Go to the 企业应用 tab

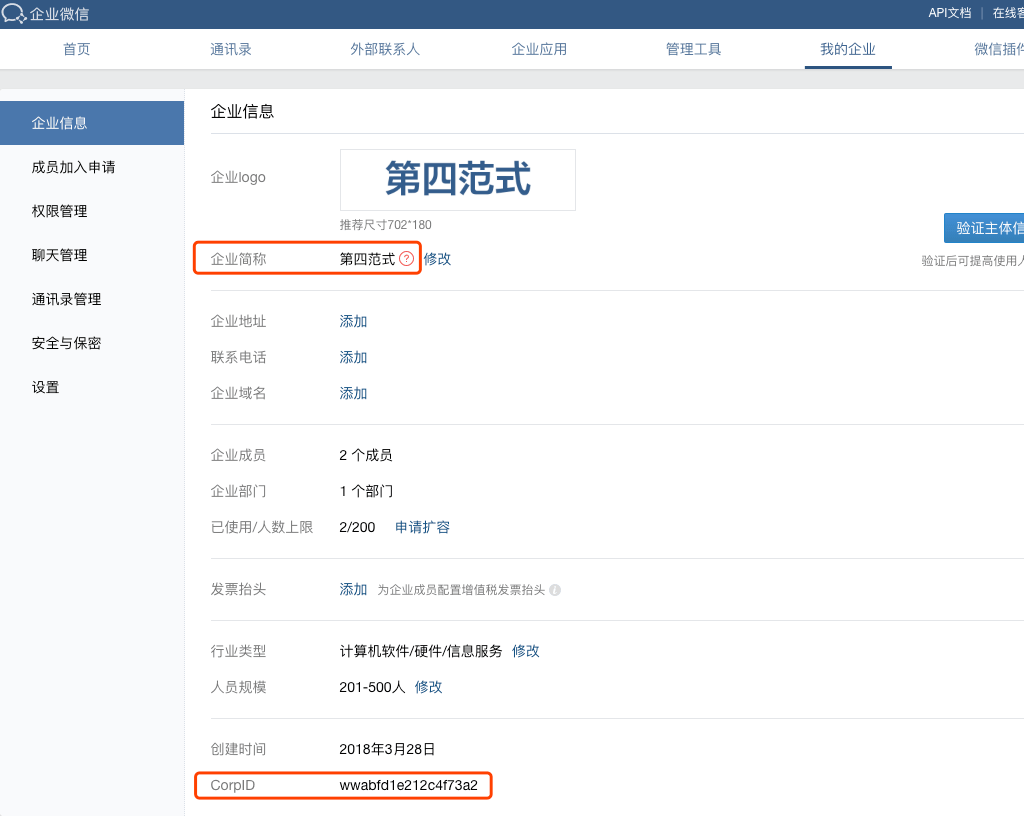pyautogui.click(x=539, y=49)
